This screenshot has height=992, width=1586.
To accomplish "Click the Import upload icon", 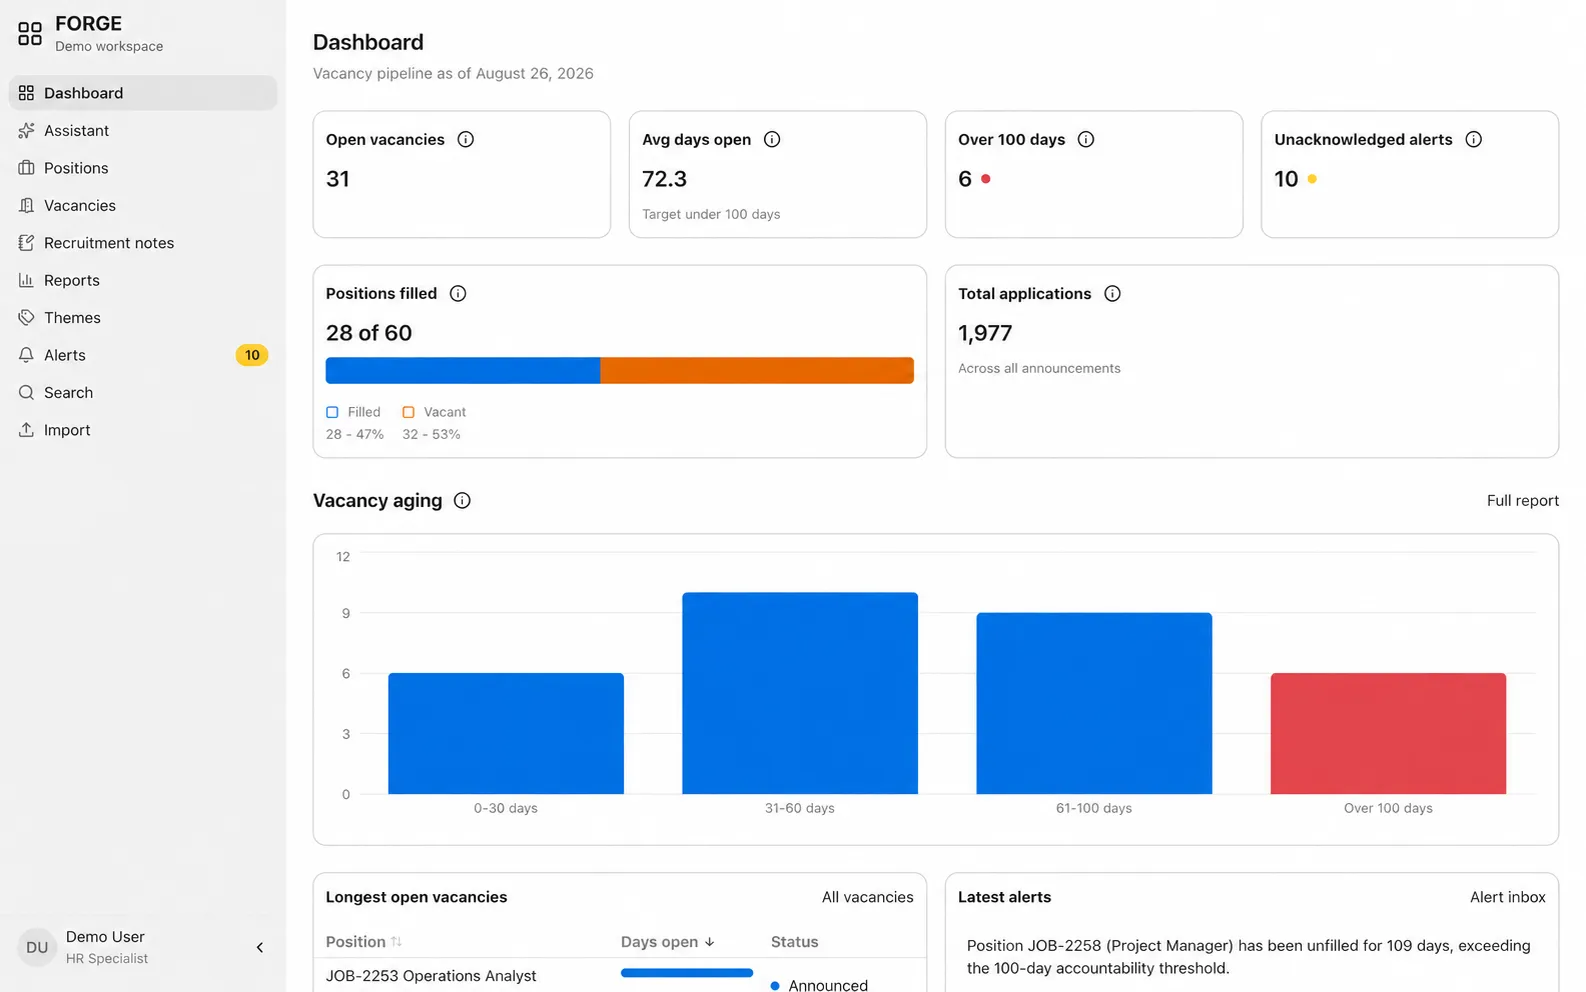I will click(x=26, y=430).
